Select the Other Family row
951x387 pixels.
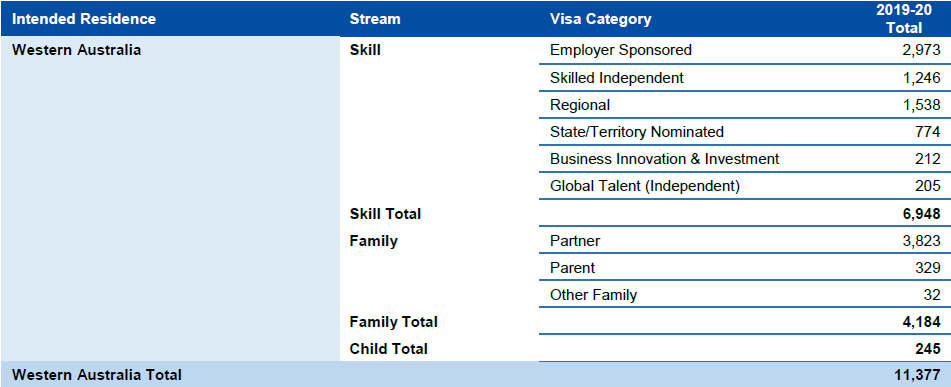745,295
